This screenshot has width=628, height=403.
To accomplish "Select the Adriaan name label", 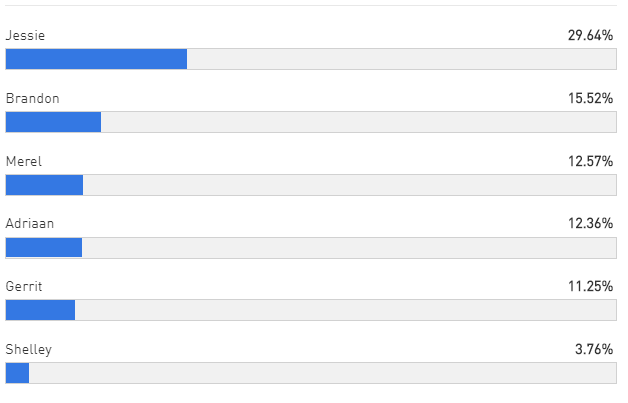I will [x=30, y=223].
